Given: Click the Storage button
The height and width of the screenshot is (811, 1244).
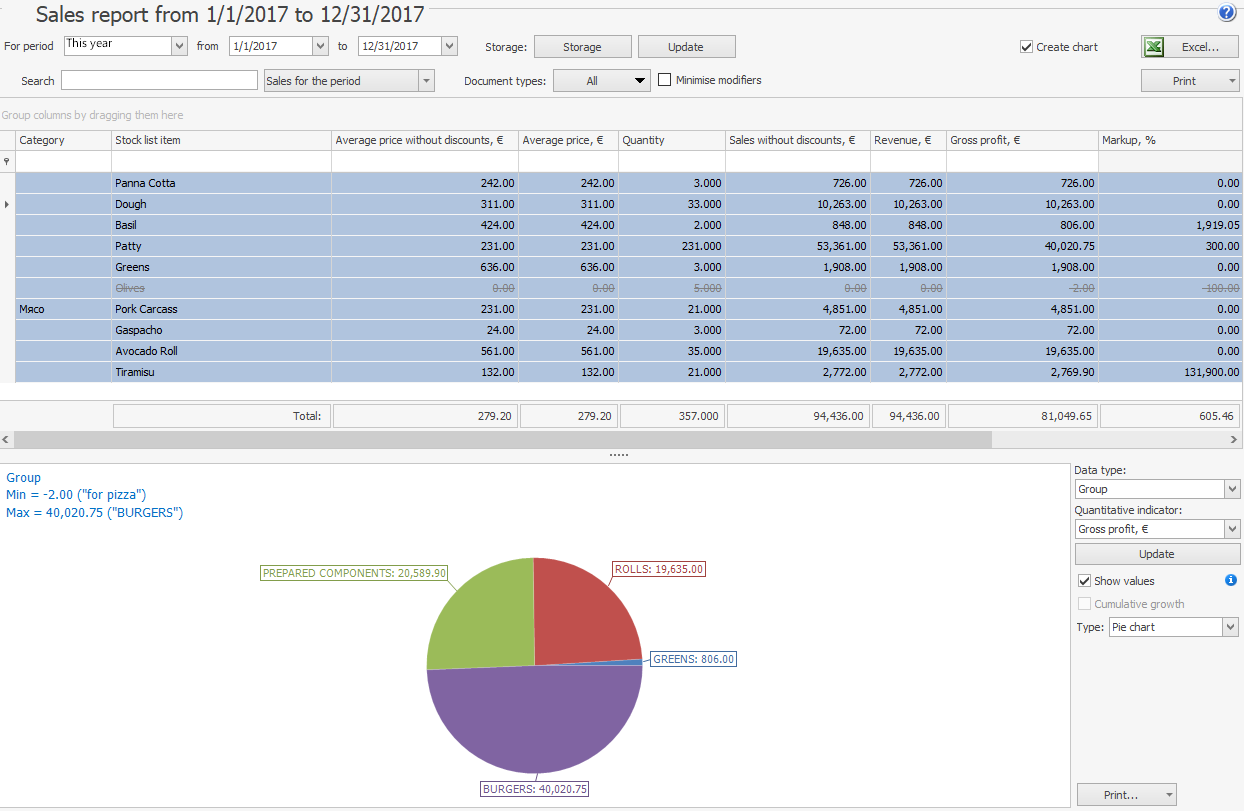Looking at the screenshot, I should pos(582,47).
